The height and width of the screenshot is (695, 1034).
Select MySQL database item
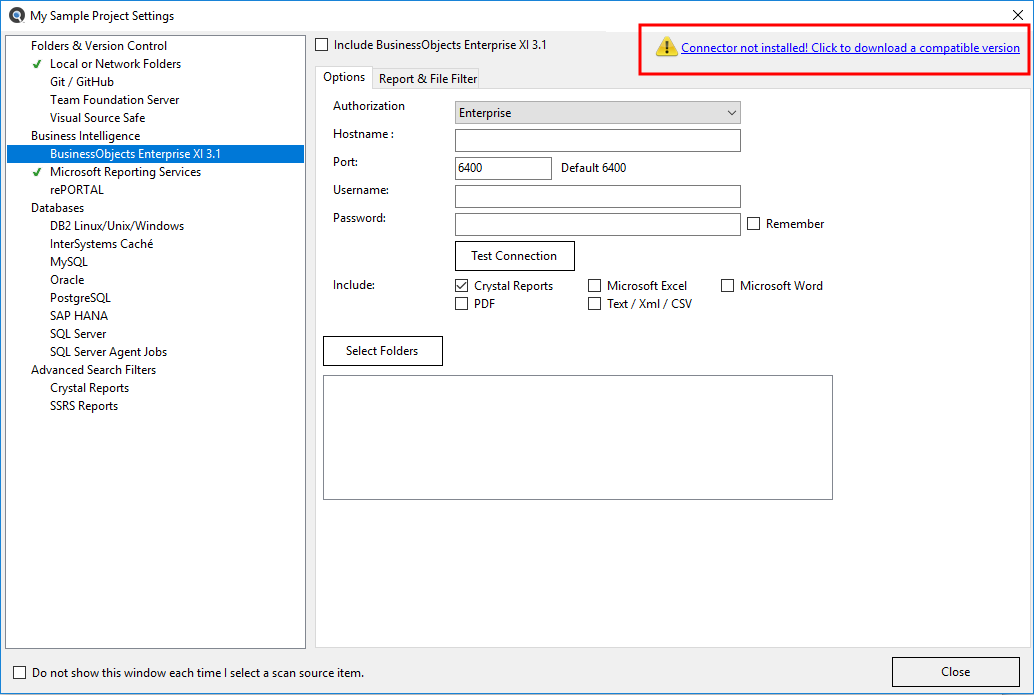[x=69, y=262]
